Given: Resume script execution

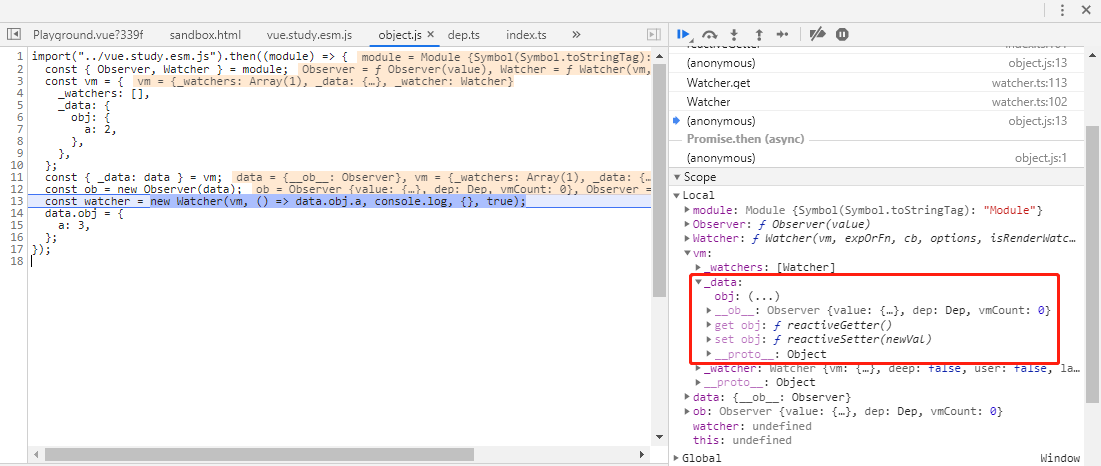Looking at the screenshot, I should [x=684, y=34].
